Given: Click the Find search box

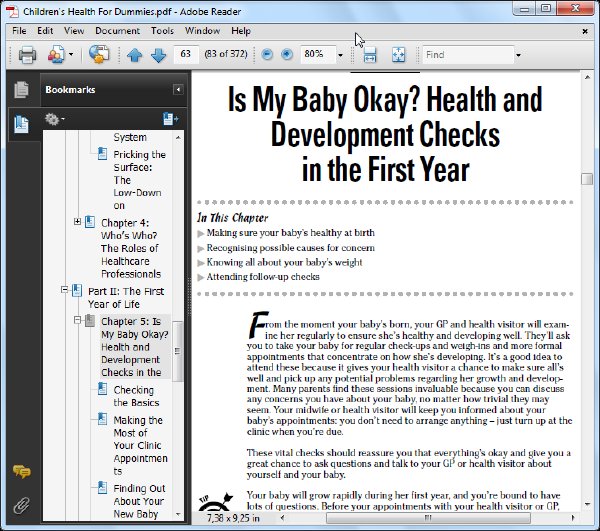Looking at the screenshot, I should (468, 55).
